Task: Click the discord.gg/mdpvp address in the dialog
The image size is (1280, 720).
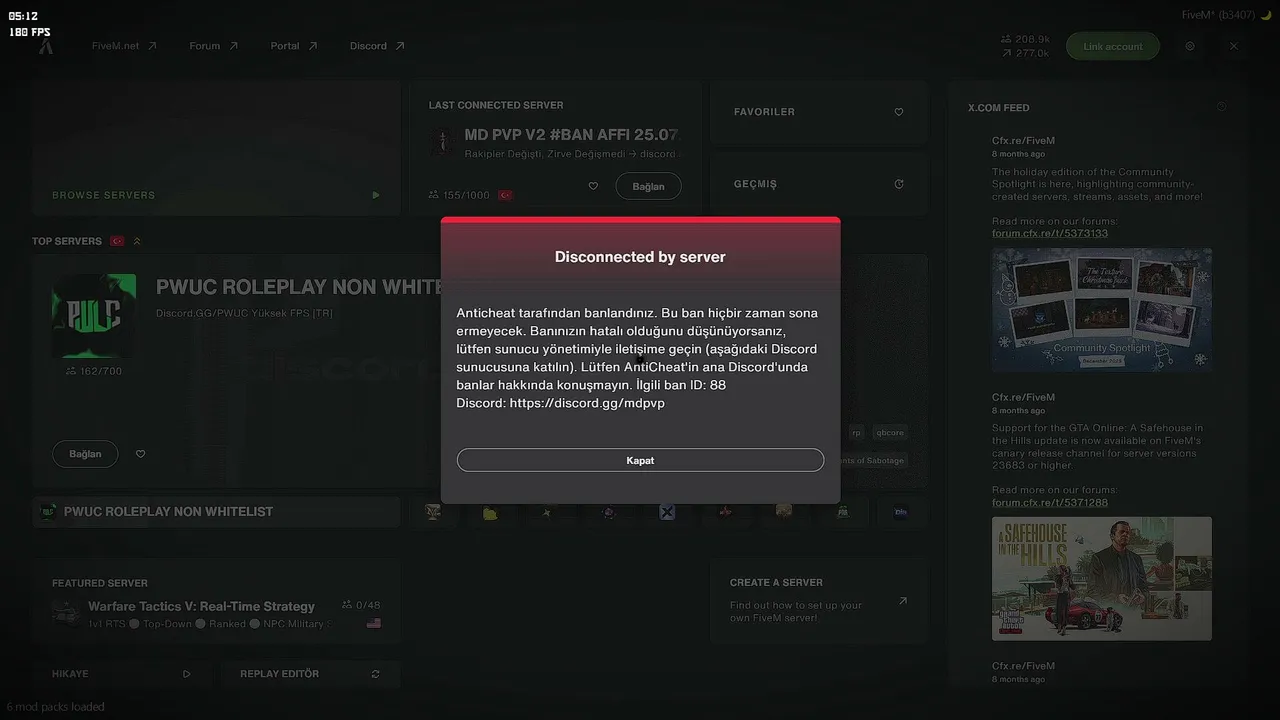Action: pos(587,403)
